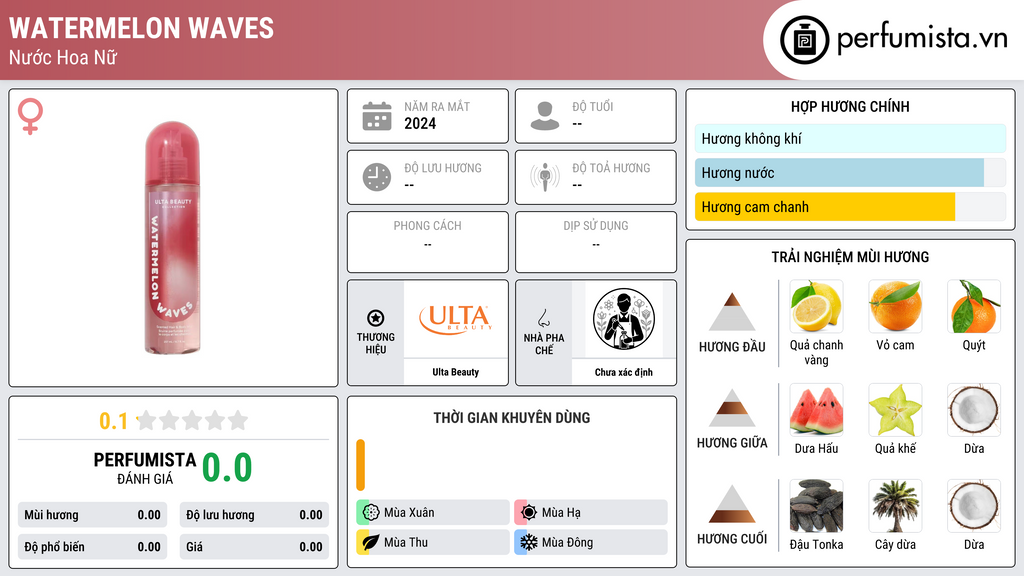Click the calendar icon beside Năm ra mắt
The height and width of the screenshot is (576, 1024).
pyautogui.click(x=377, y=116)
